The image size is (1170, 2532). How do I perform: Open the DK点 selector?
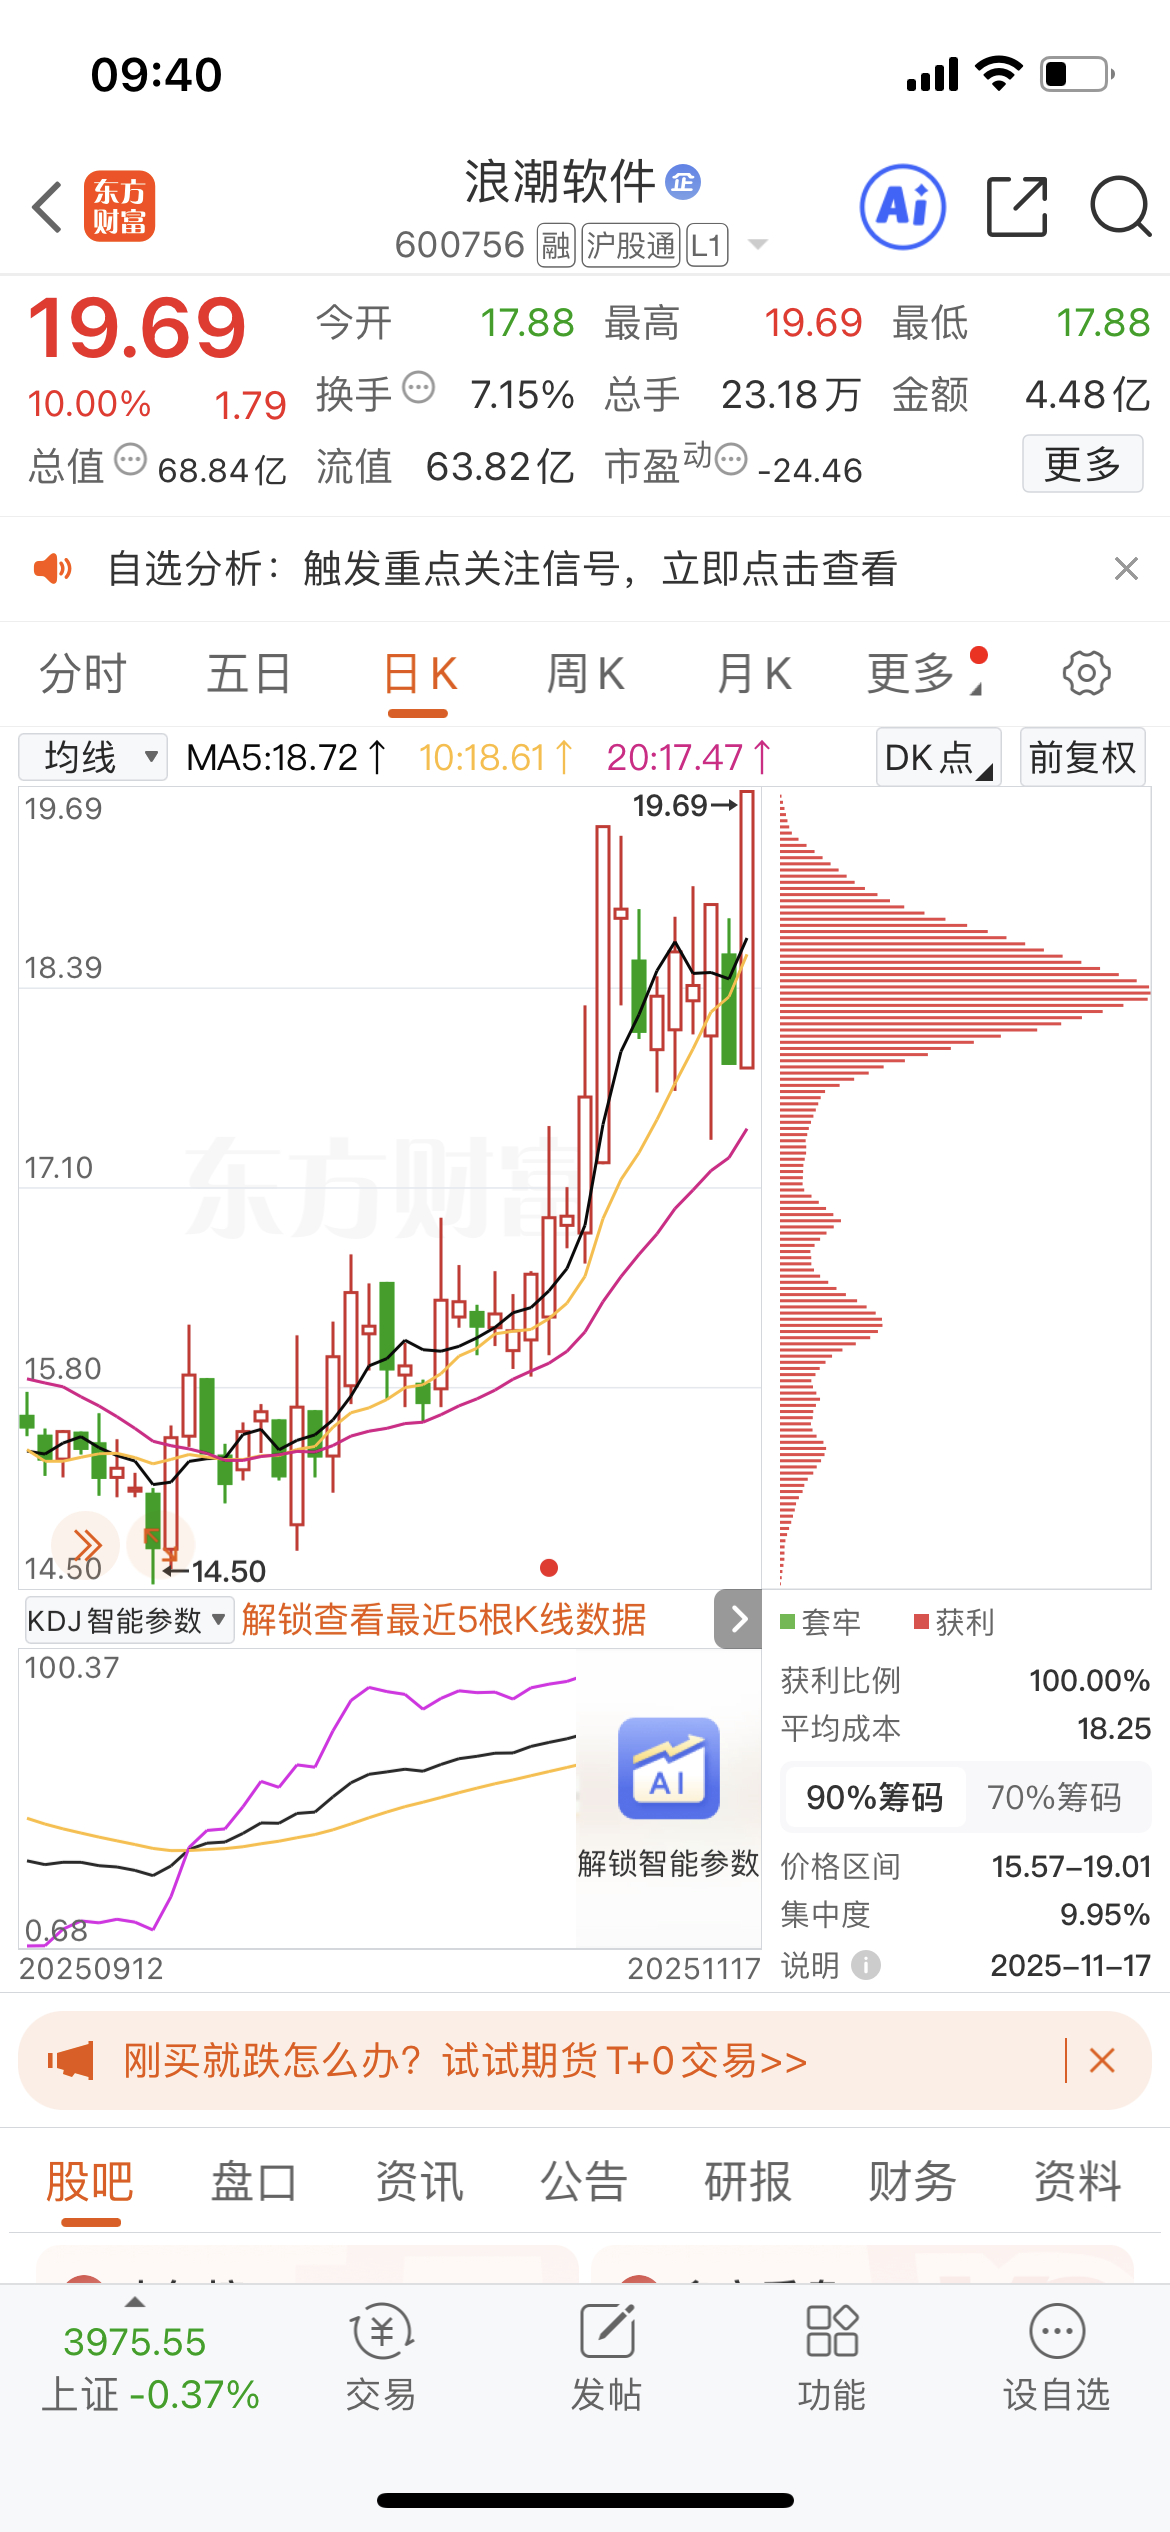tap(938, 757)
